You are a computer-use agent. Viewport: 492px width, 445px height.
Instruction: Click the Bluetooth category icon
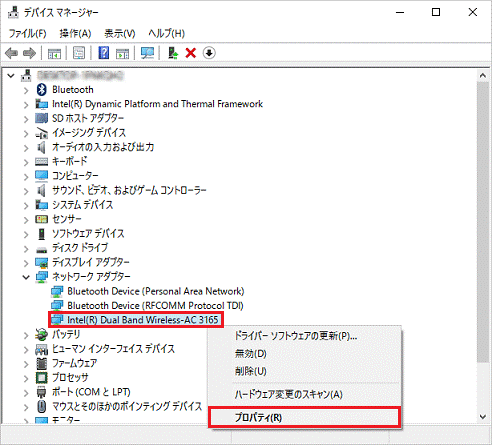pos(41,89)
